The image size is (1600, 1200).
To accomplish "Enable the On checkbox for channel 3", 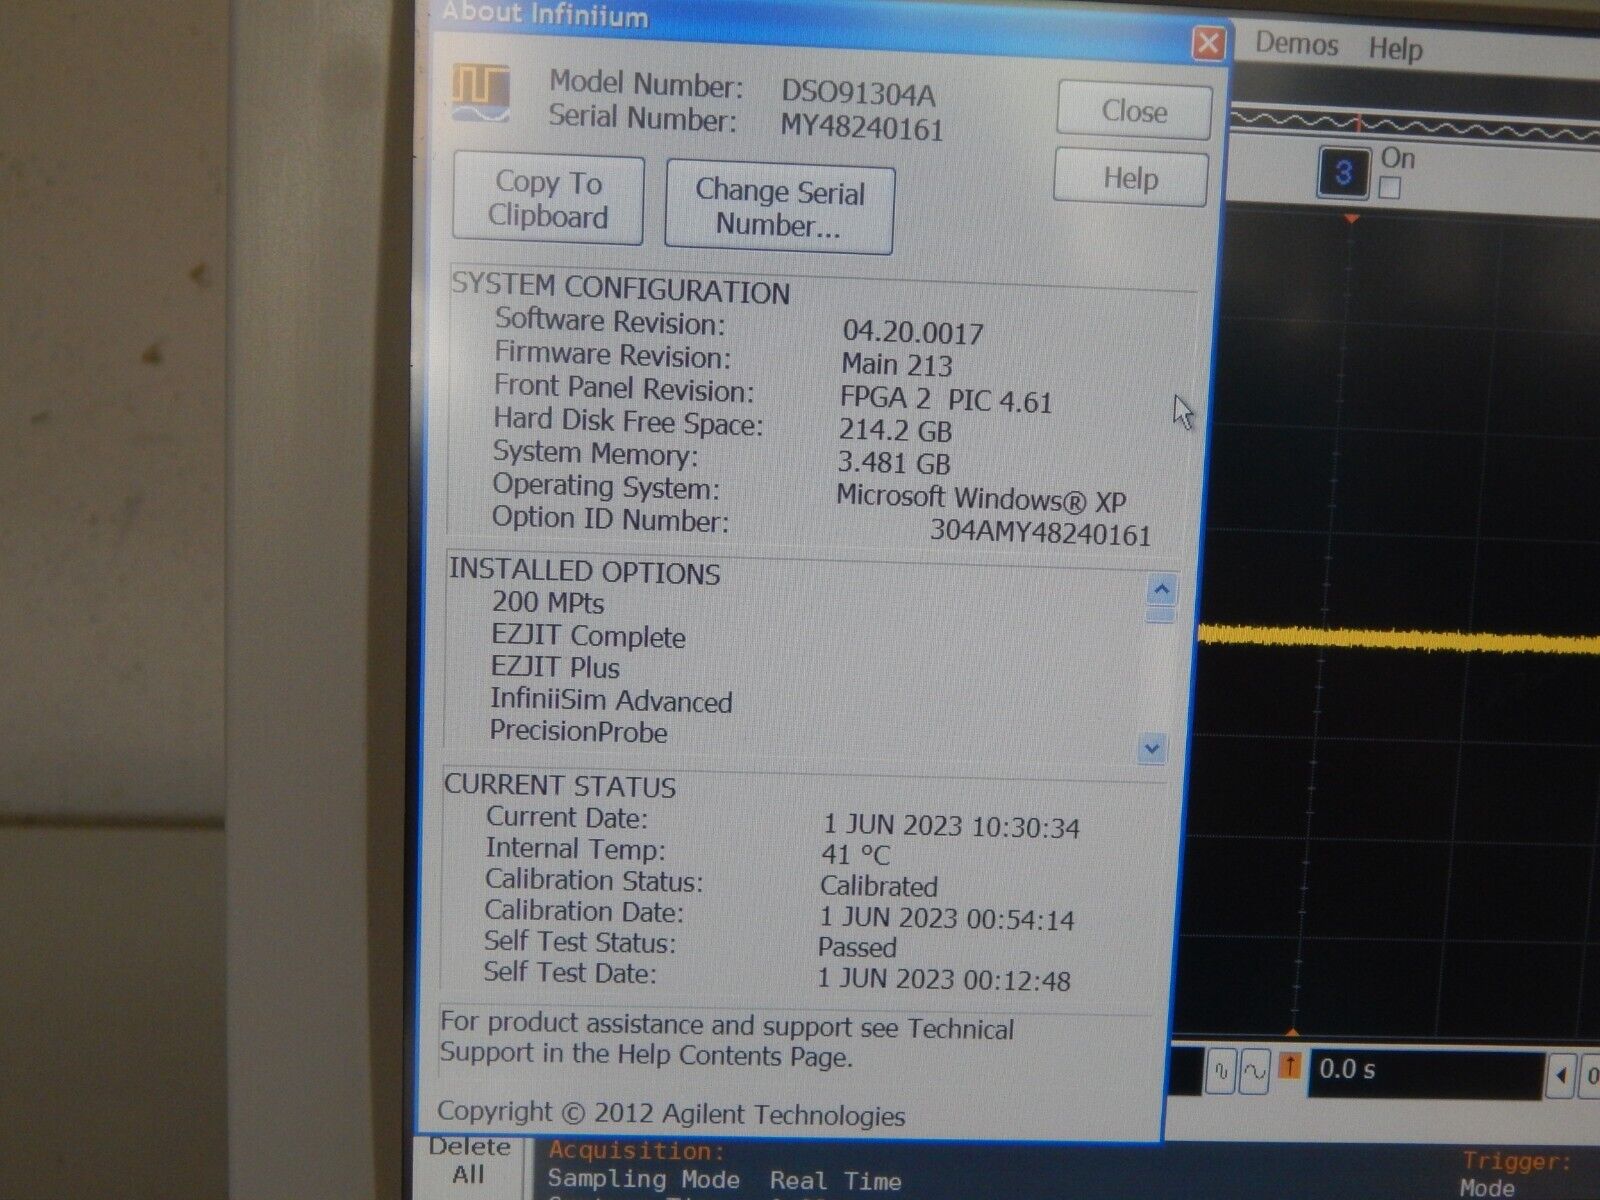I will [1390, 184].
